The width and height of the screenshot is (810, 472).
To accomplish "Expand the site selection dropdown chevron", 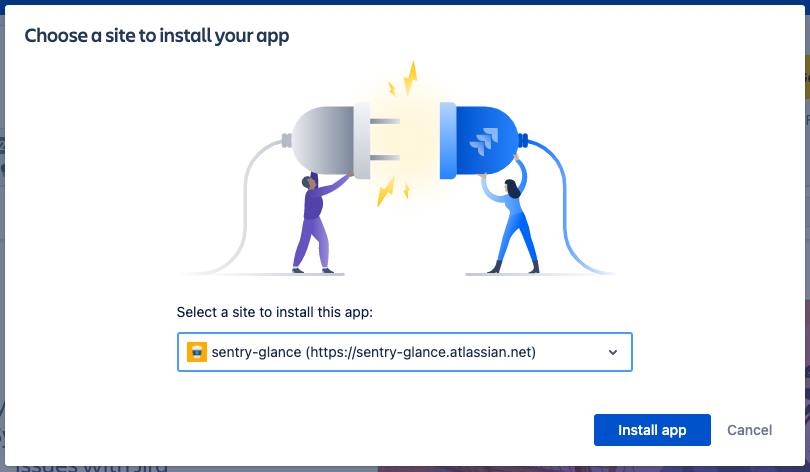I will (613, 352).
